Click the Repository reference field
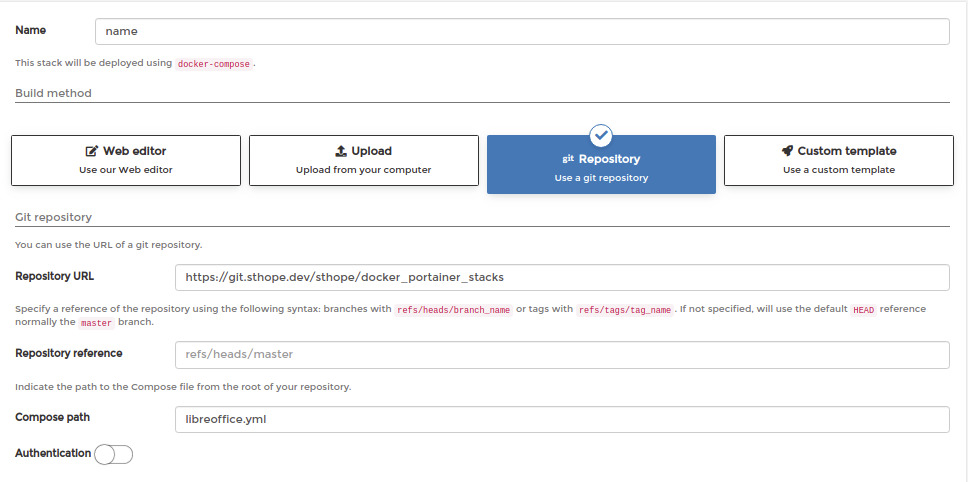 (x=562, y=355)
